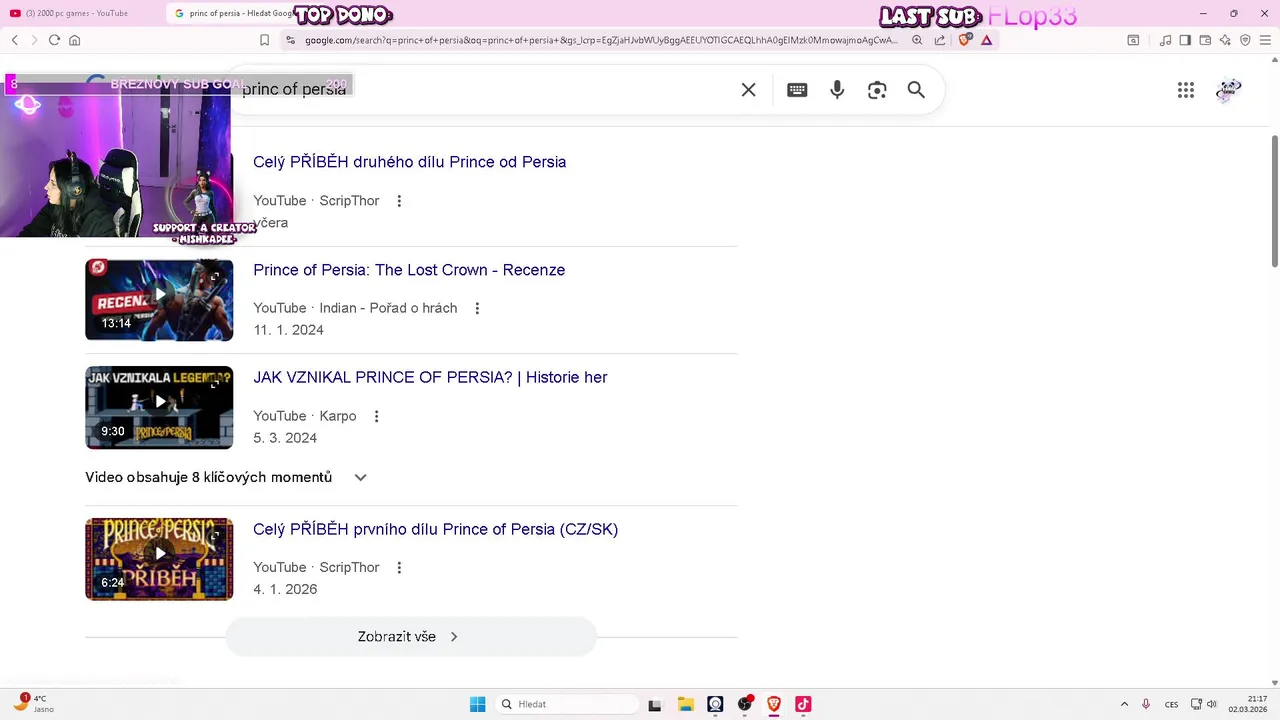Open options next to Karpo
1280x720 pixels.
tap(376, 416)
